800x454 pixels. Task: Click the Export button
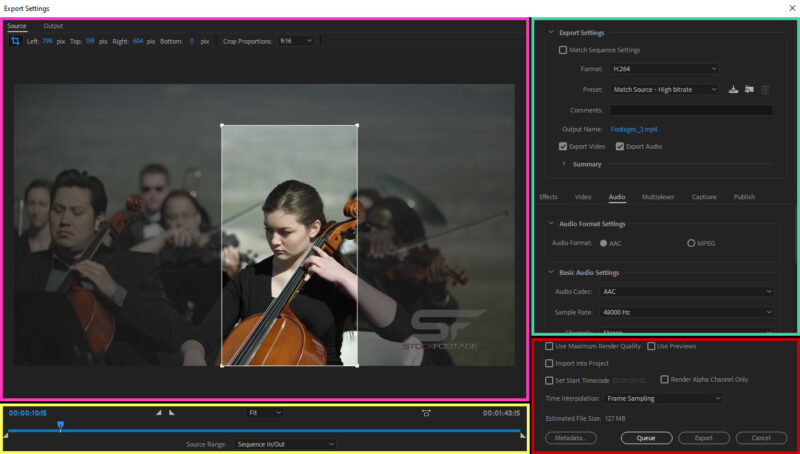tap(704, 438)
